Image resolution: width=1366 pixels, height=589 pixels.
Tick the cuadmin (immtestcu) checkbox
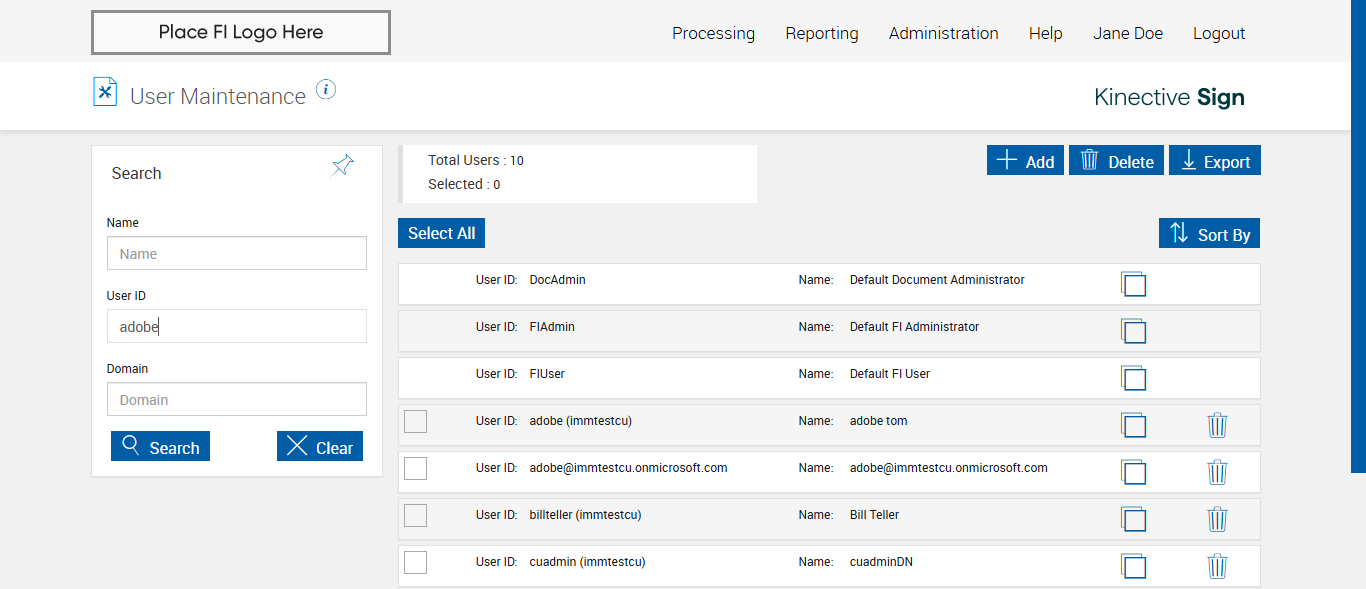[x=415, y=562]
